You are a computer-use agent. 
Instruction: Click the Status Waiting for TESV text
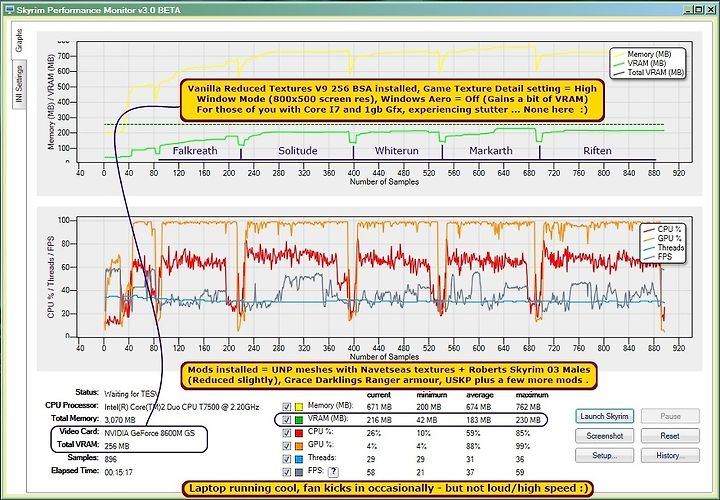(131, 394)
